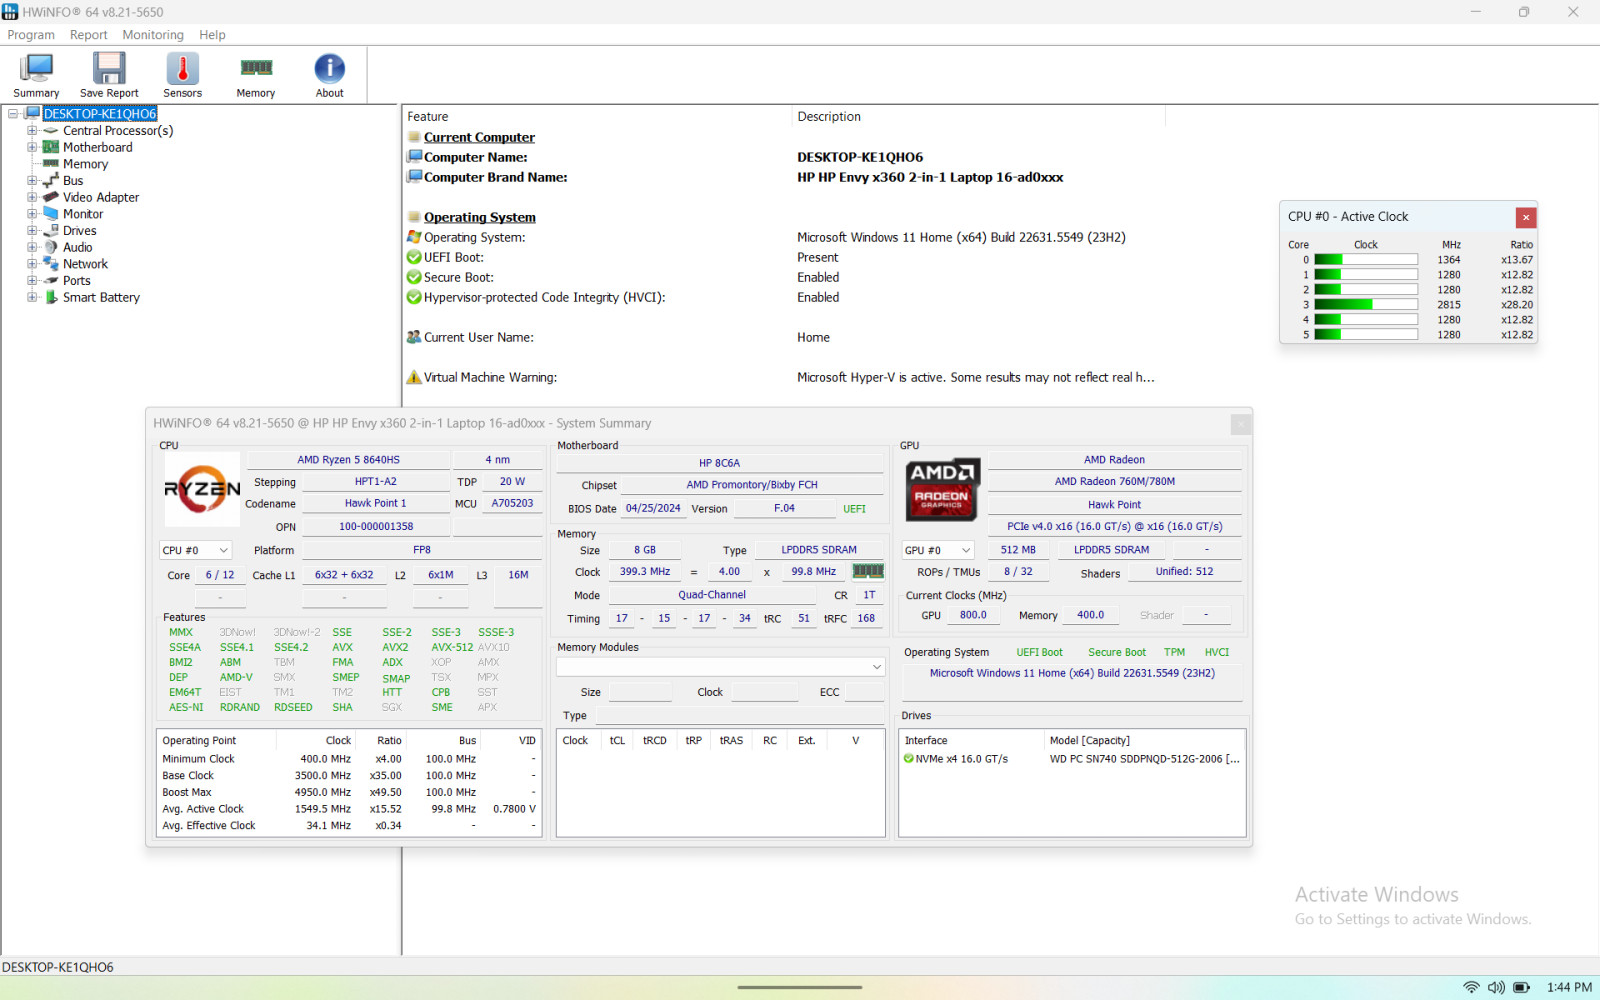This screenshot has height=1000, width=1600.
Task: Click the Memory Size 8 GB field
Action: (x=645, y=550)
